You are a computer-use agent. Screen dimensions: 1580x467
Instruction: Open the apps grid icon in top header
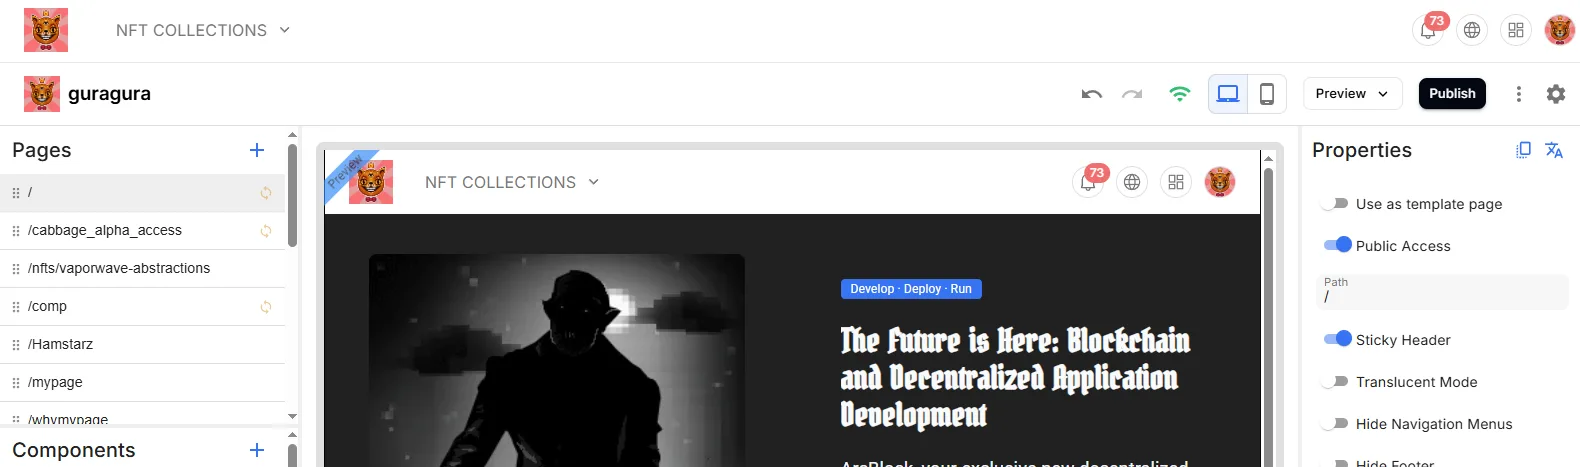click(1516, 30)
